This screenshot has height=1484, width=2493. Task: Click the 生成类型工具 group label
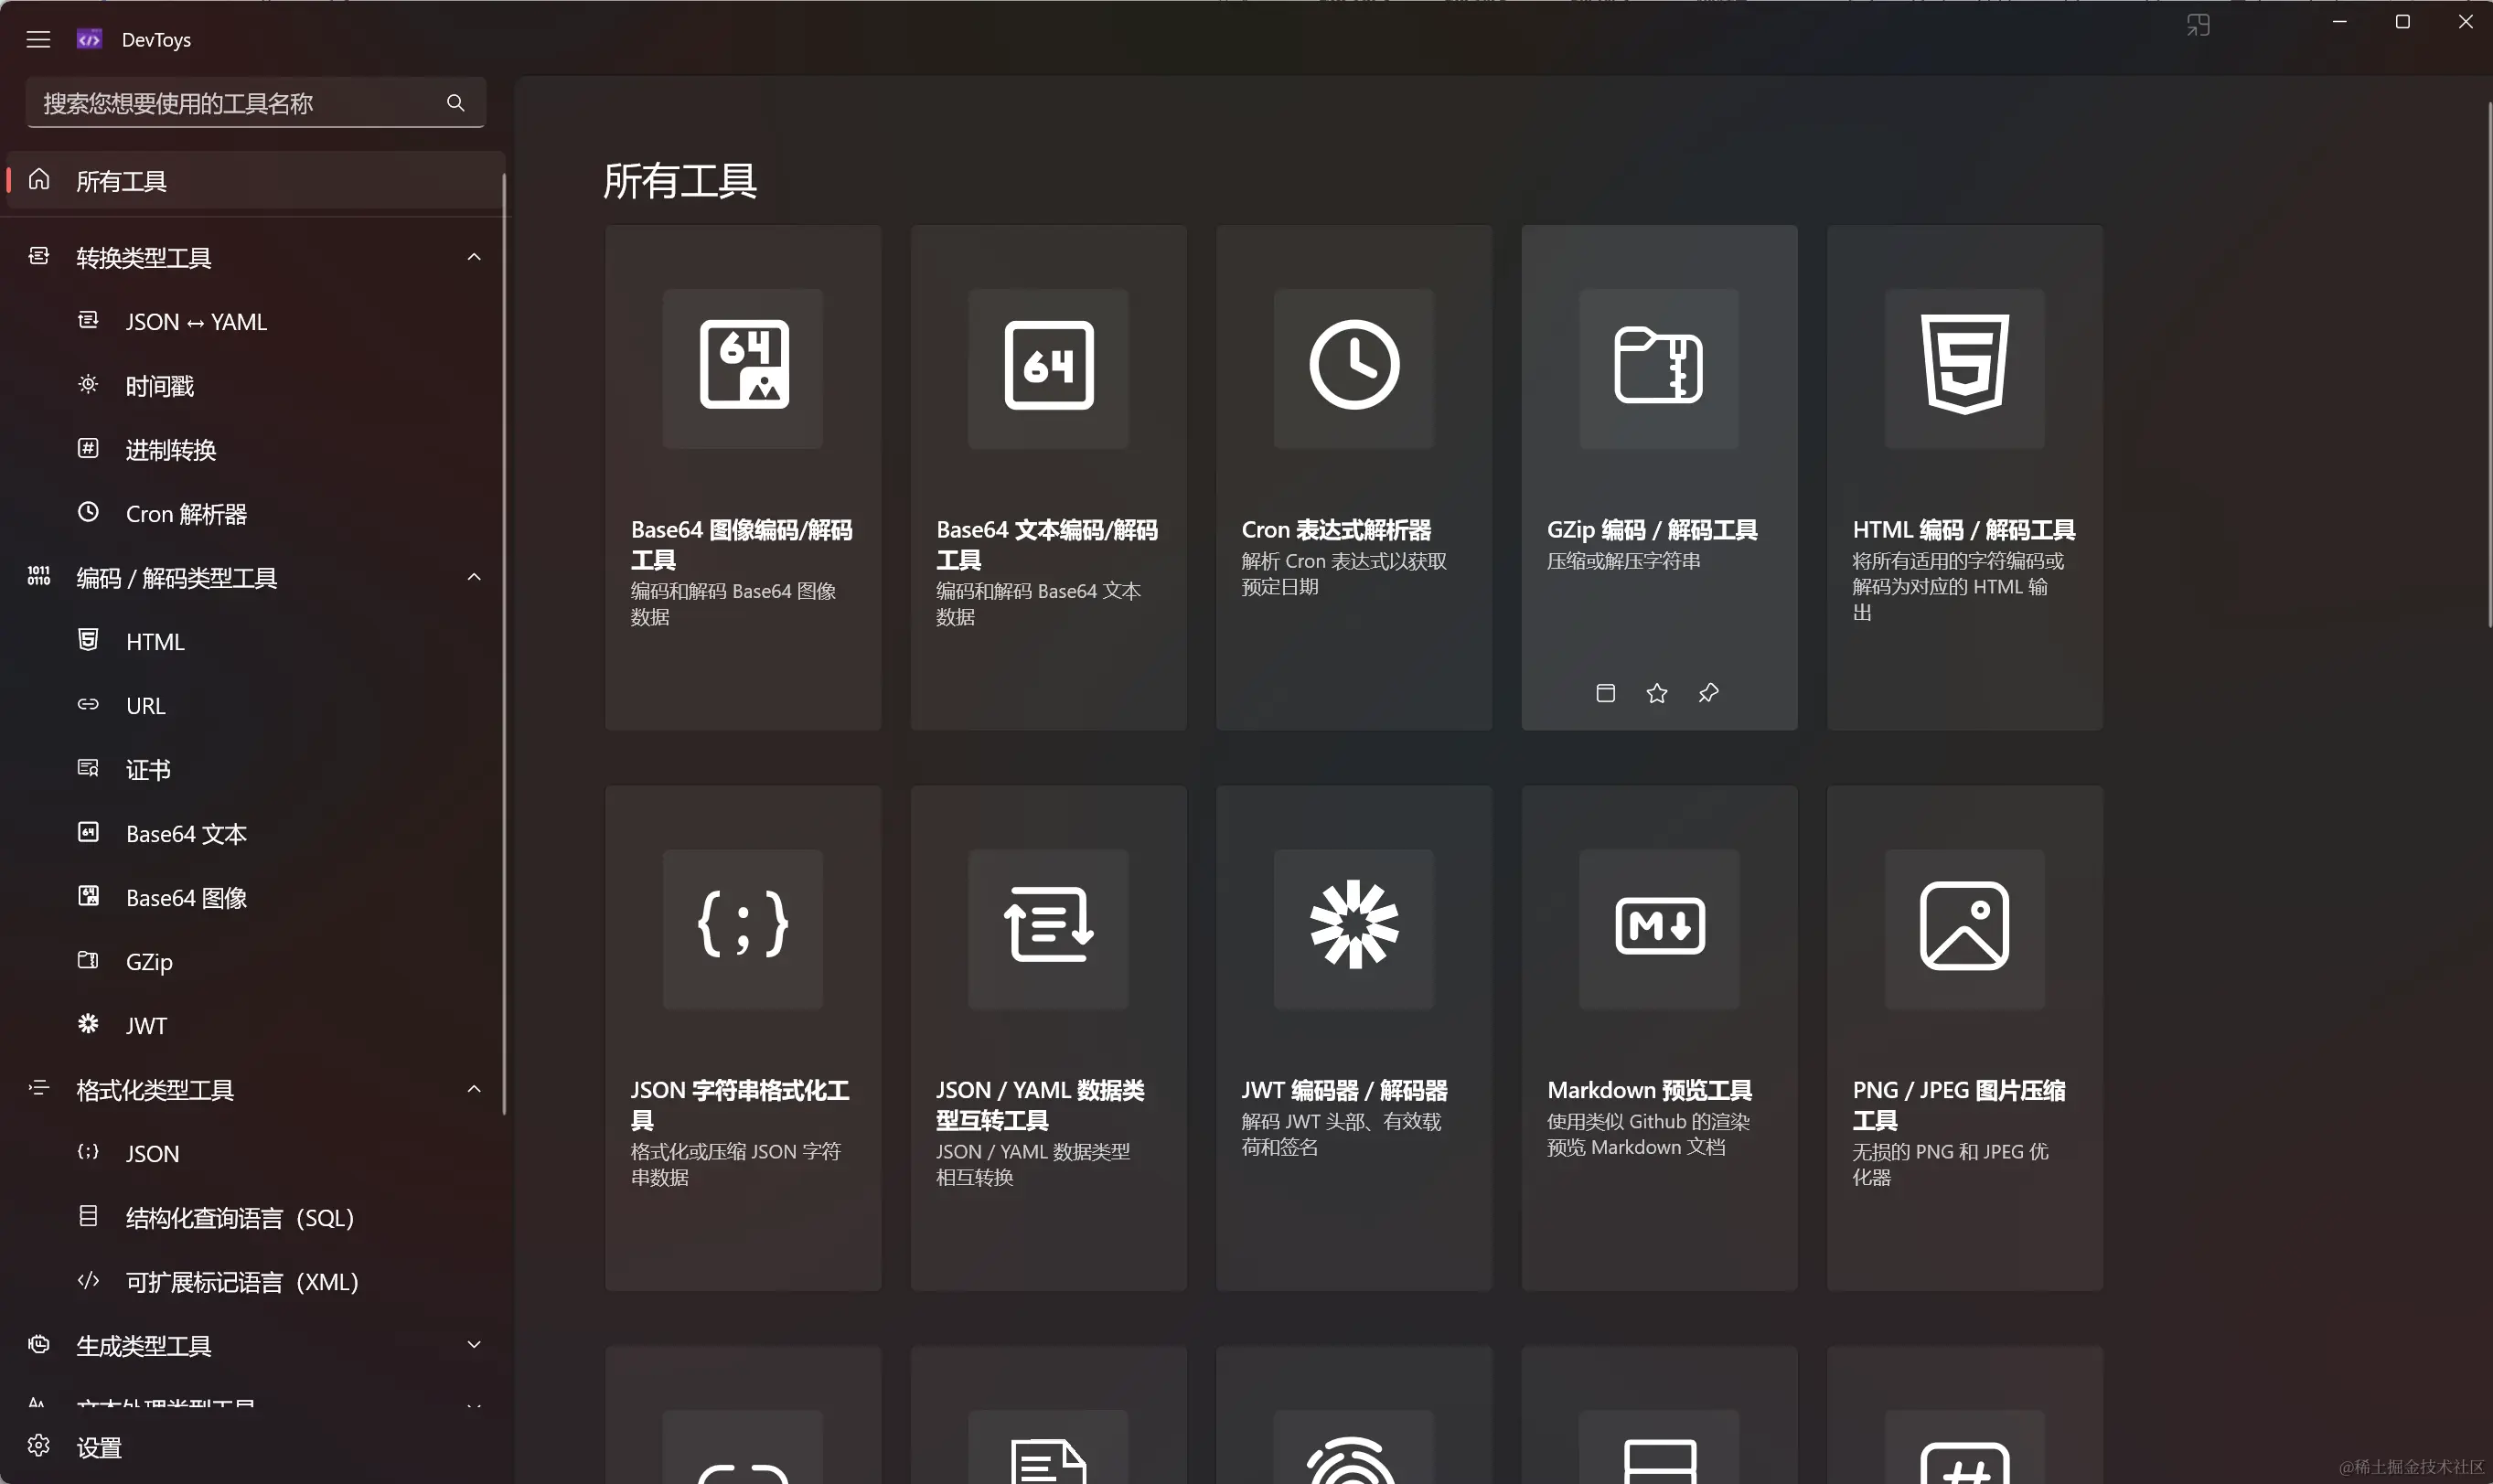144,1346
